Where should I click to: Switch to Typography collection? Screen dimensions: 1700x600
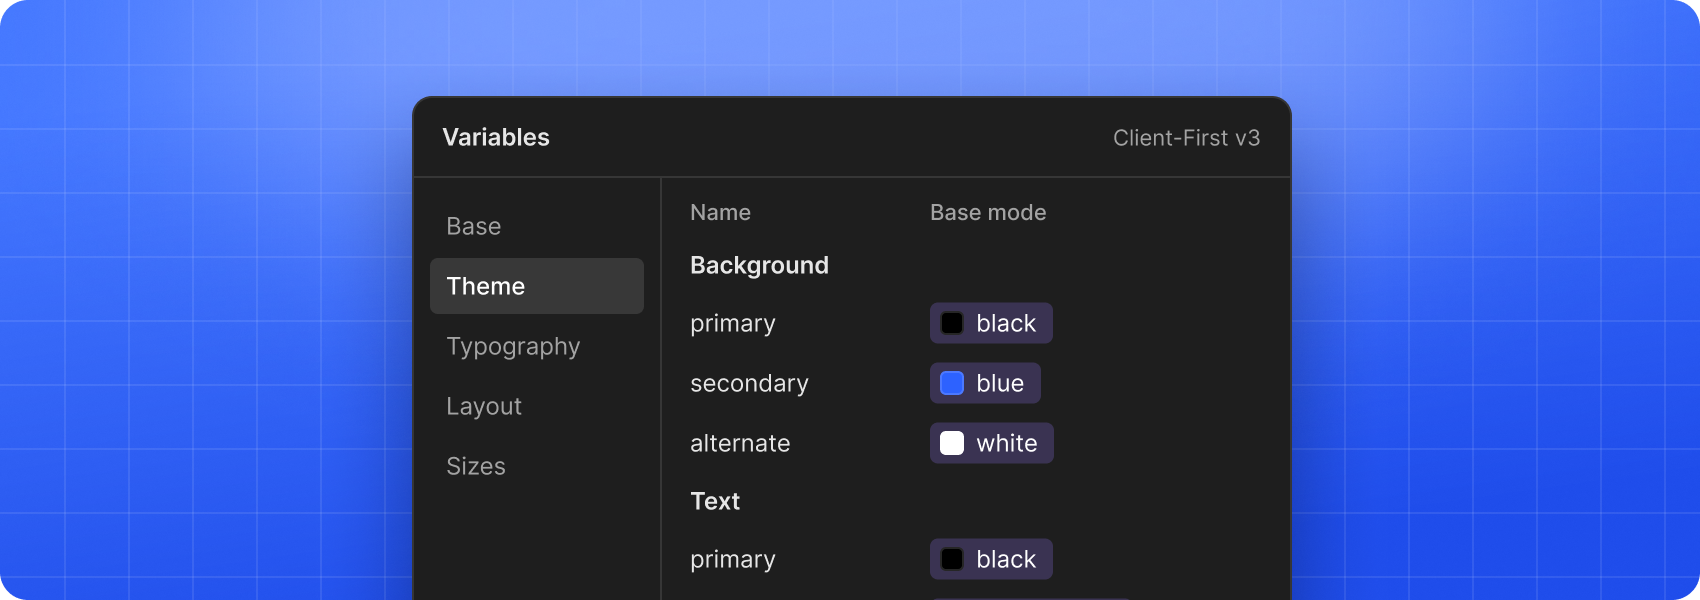[x=513, y=347]
